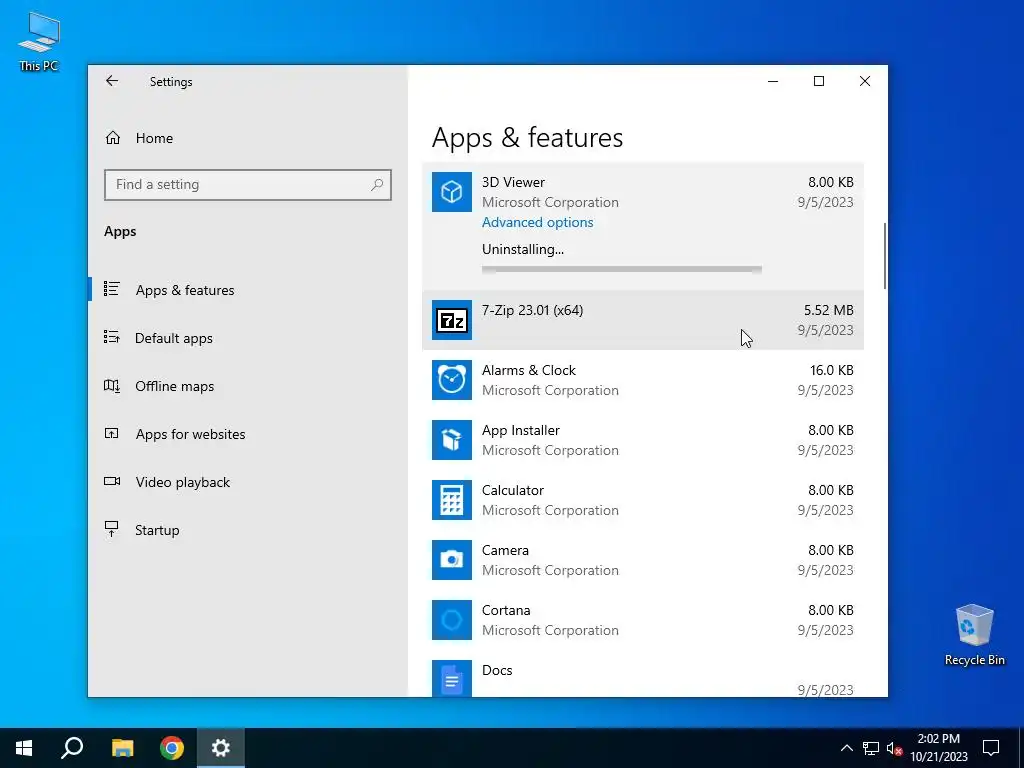Screen dimensions: 1024x768
Task: Select the Camera name text
Action: 505,551
